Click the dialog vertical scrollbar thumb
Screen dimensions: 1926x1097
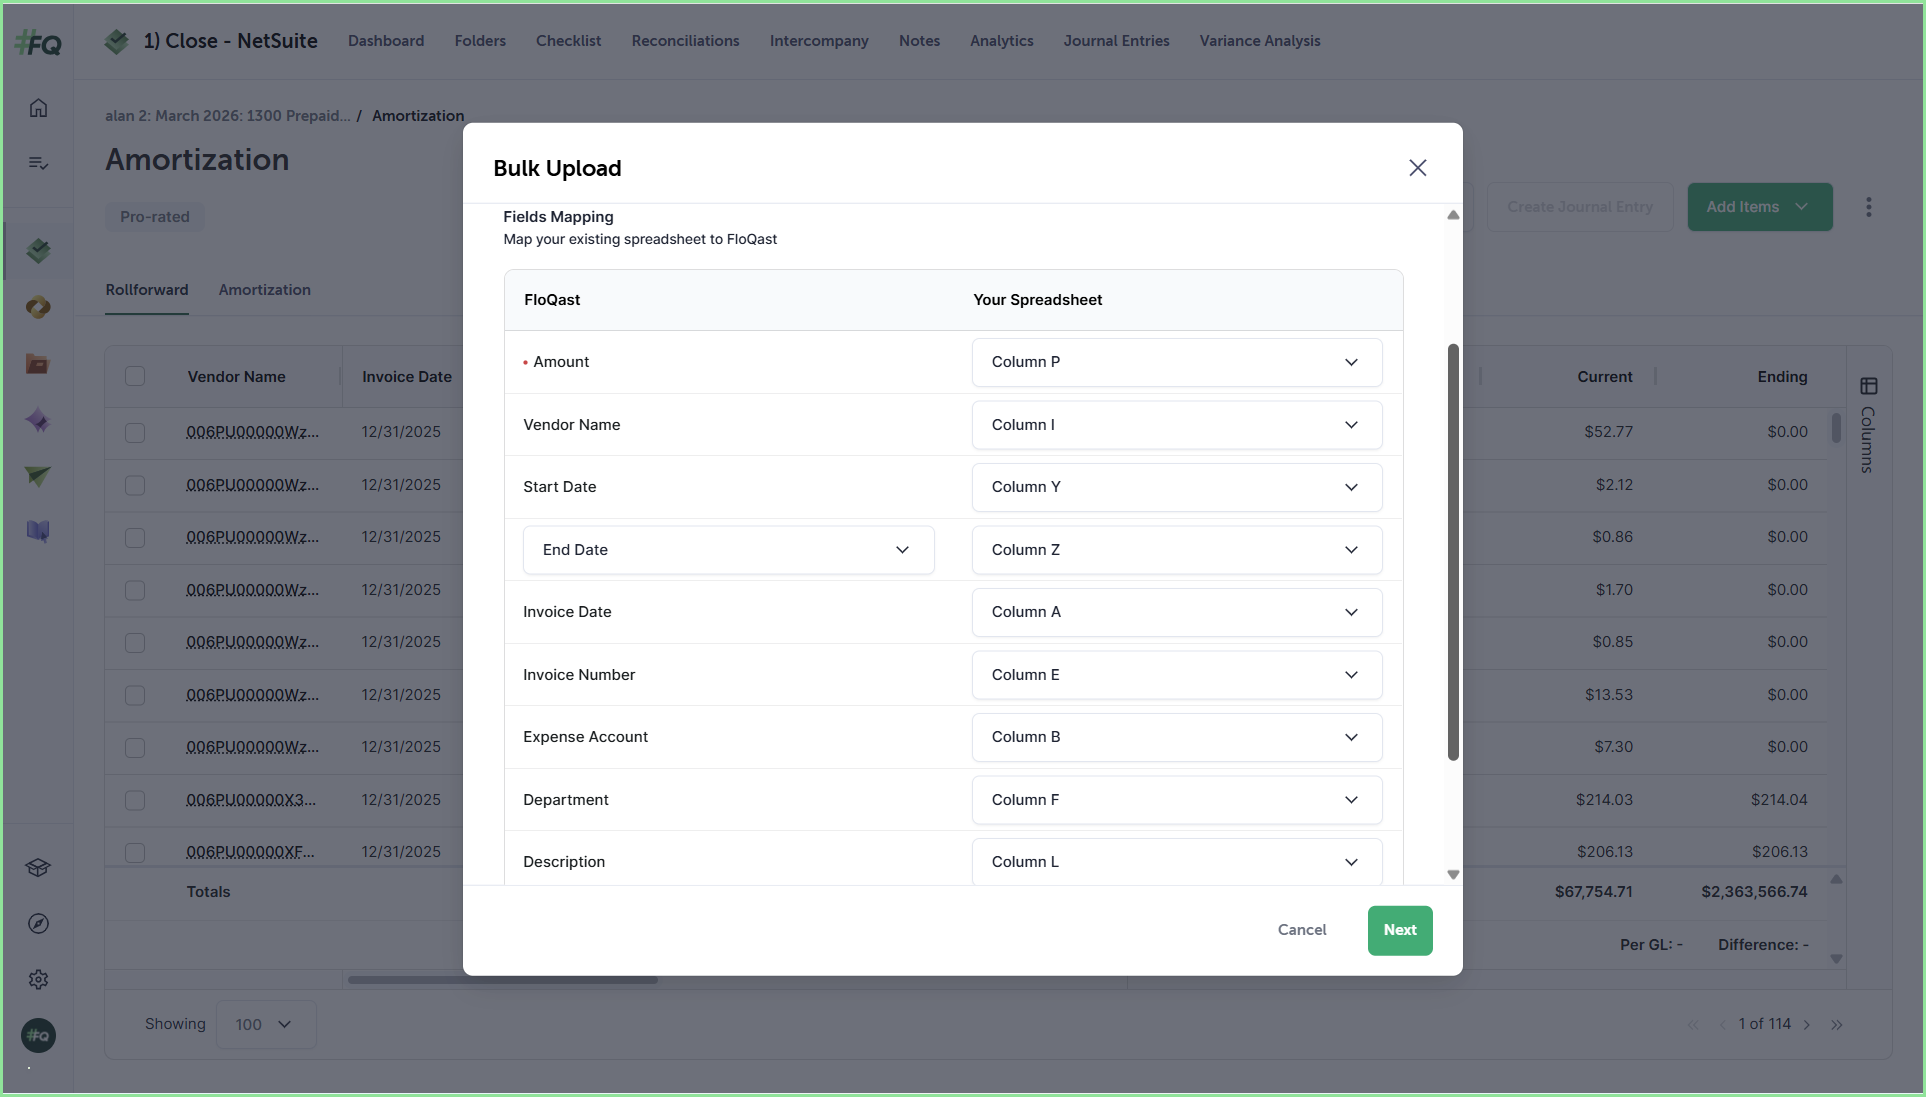tap(1453, 552)
